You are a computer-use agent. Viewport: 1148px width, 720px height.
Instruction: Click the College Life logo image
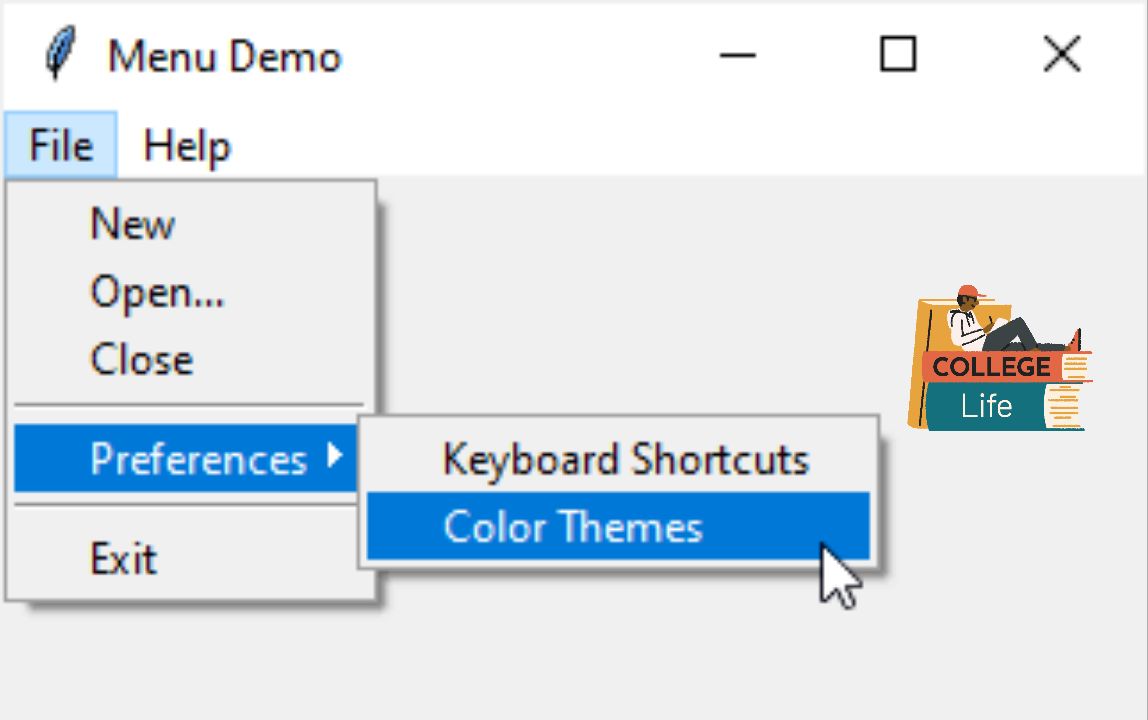(x=998, y=360)
